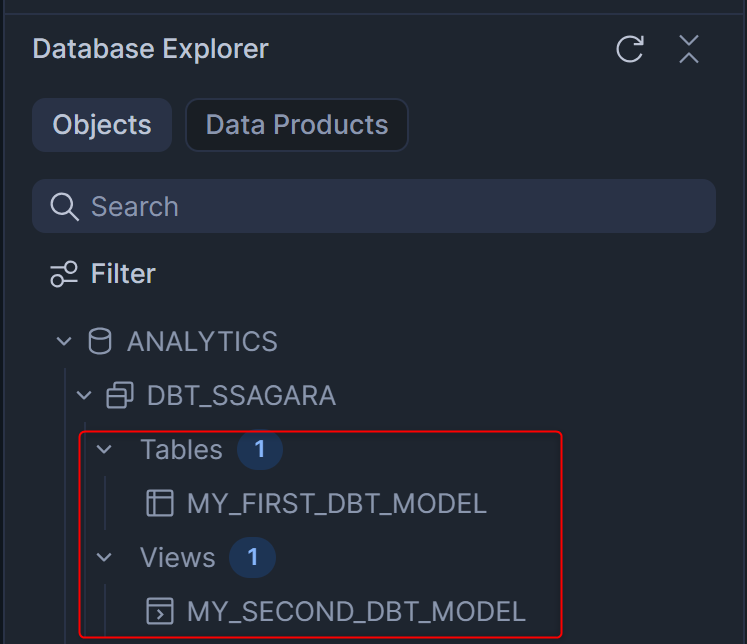Viewport: 747px width, 644px height.
Task: Click the magnifier icon in the search box
Action: (64, 207)
